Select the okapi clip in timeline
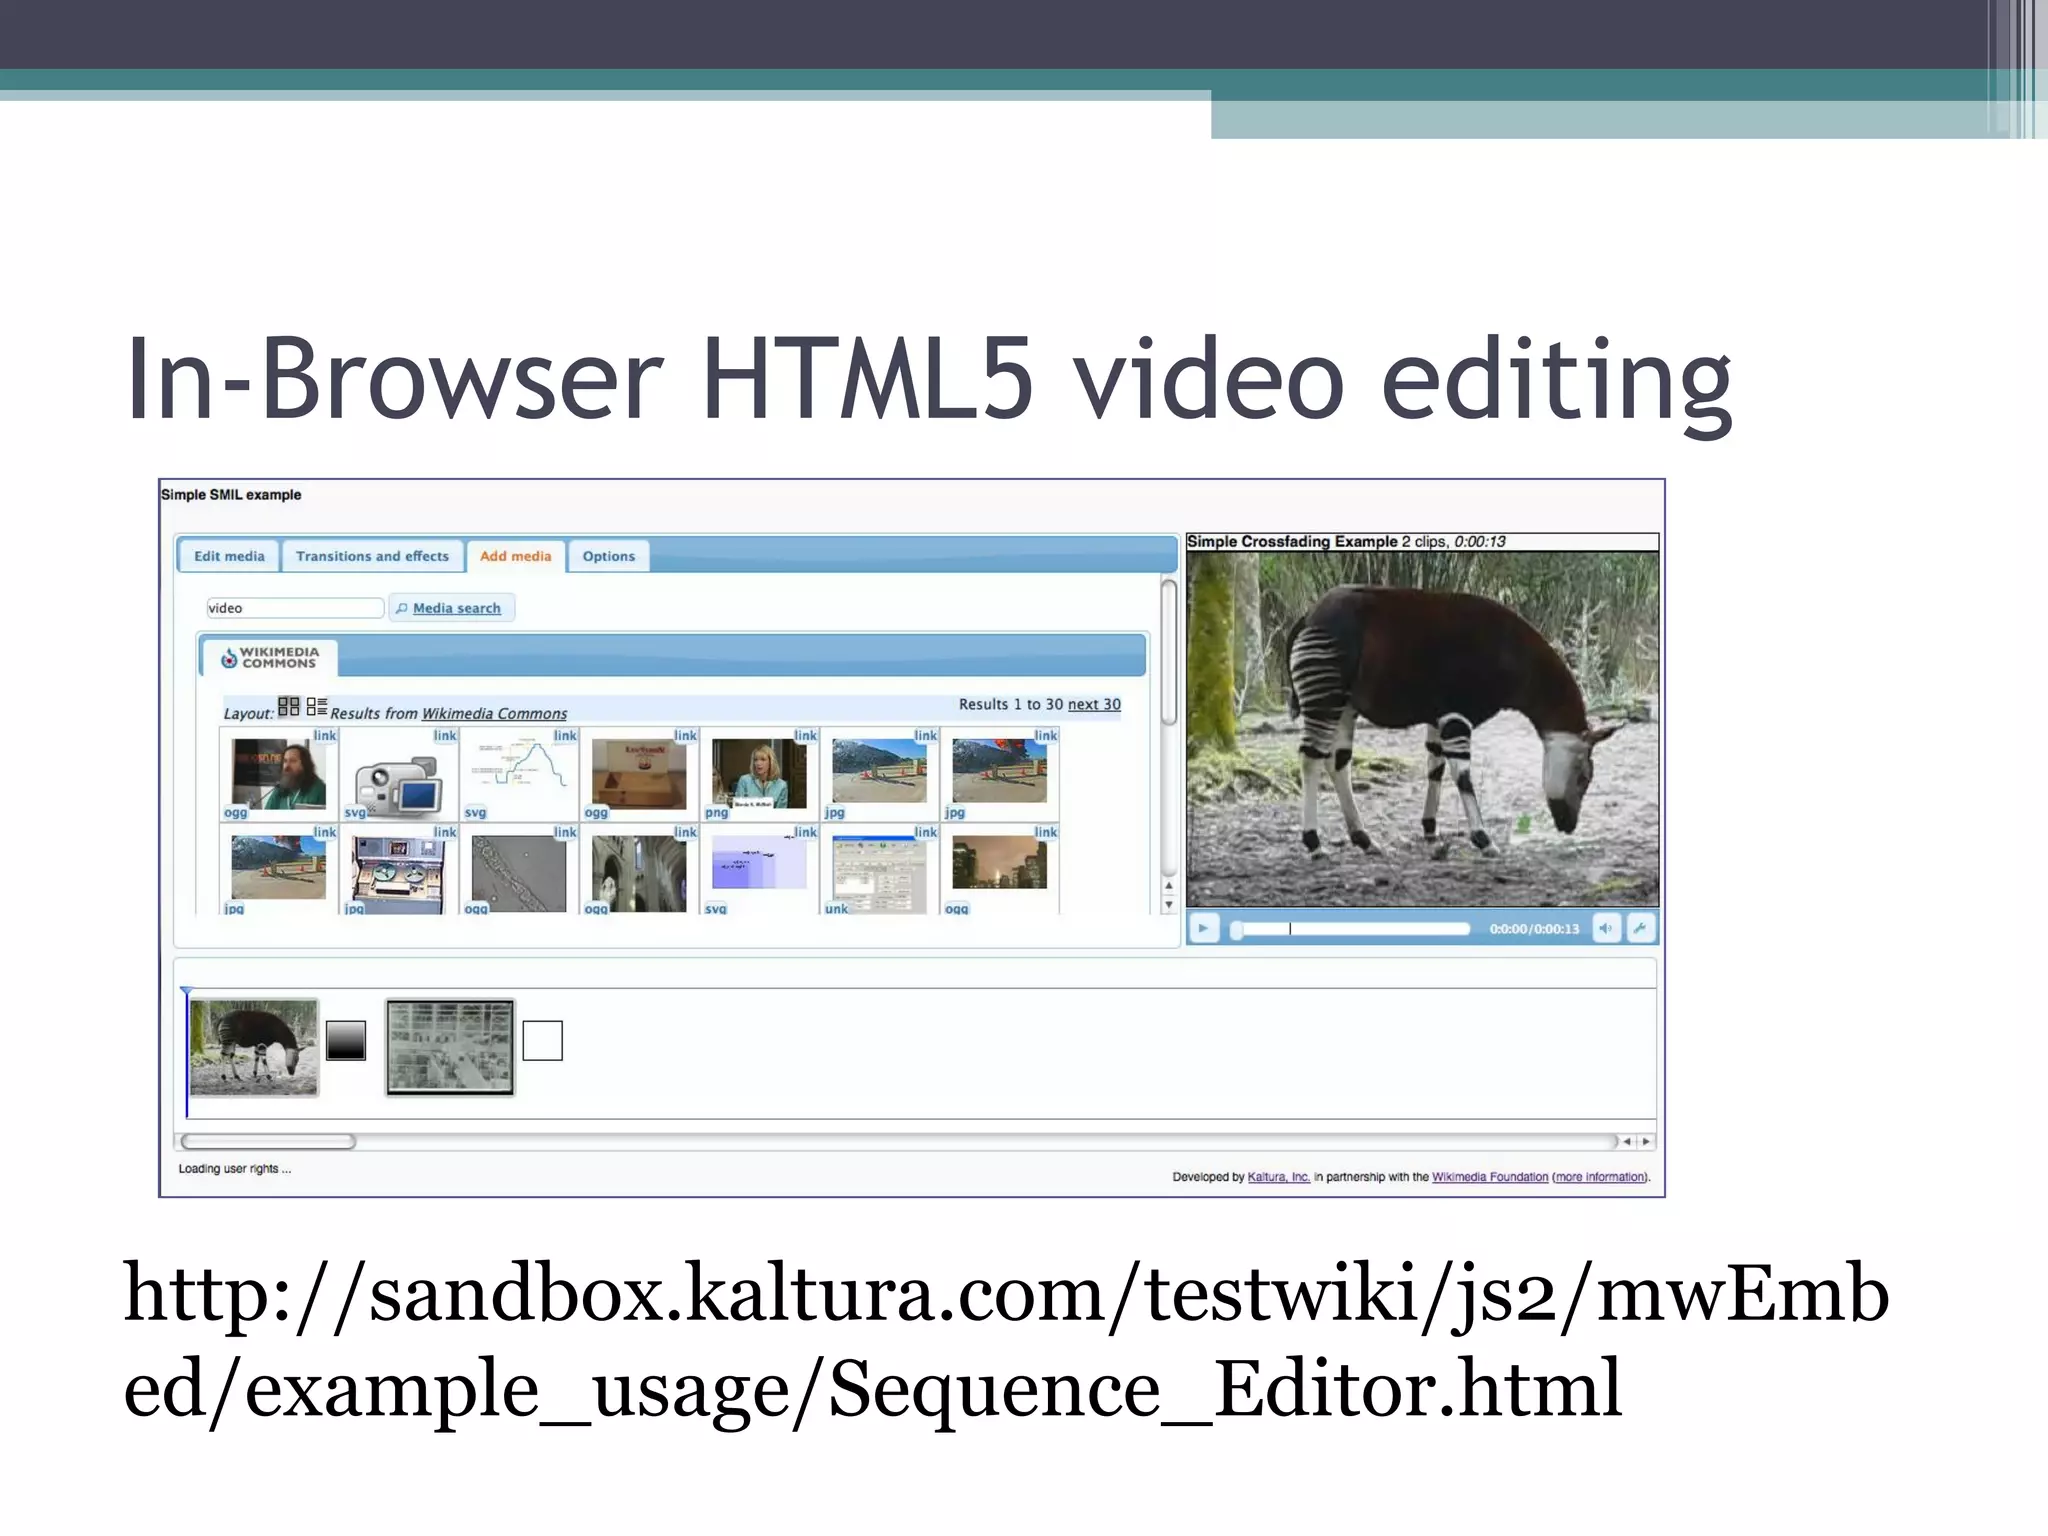The image size is (2048, 1536). 254,1048
